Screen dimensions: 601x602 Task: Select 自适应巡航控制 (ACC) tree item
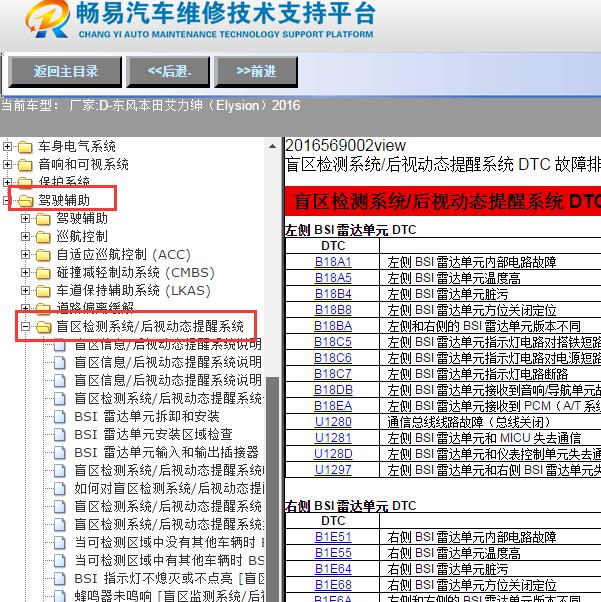(124, 255)
